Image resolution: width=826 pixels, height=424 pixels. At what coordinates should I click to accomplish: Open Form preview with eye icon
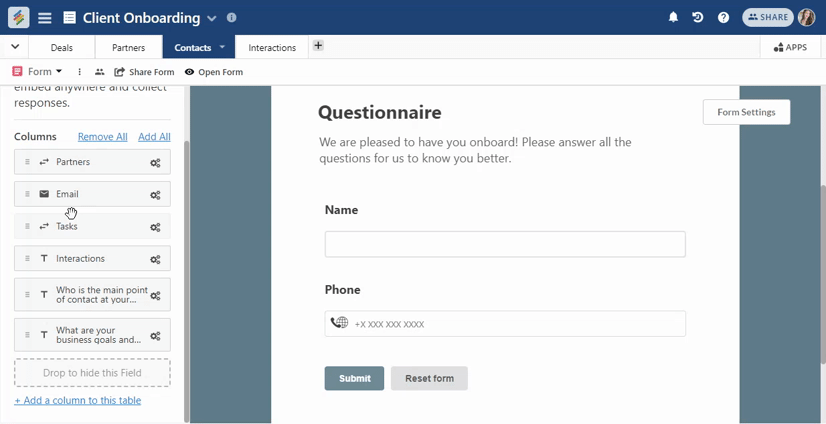[x=213, y=72]
